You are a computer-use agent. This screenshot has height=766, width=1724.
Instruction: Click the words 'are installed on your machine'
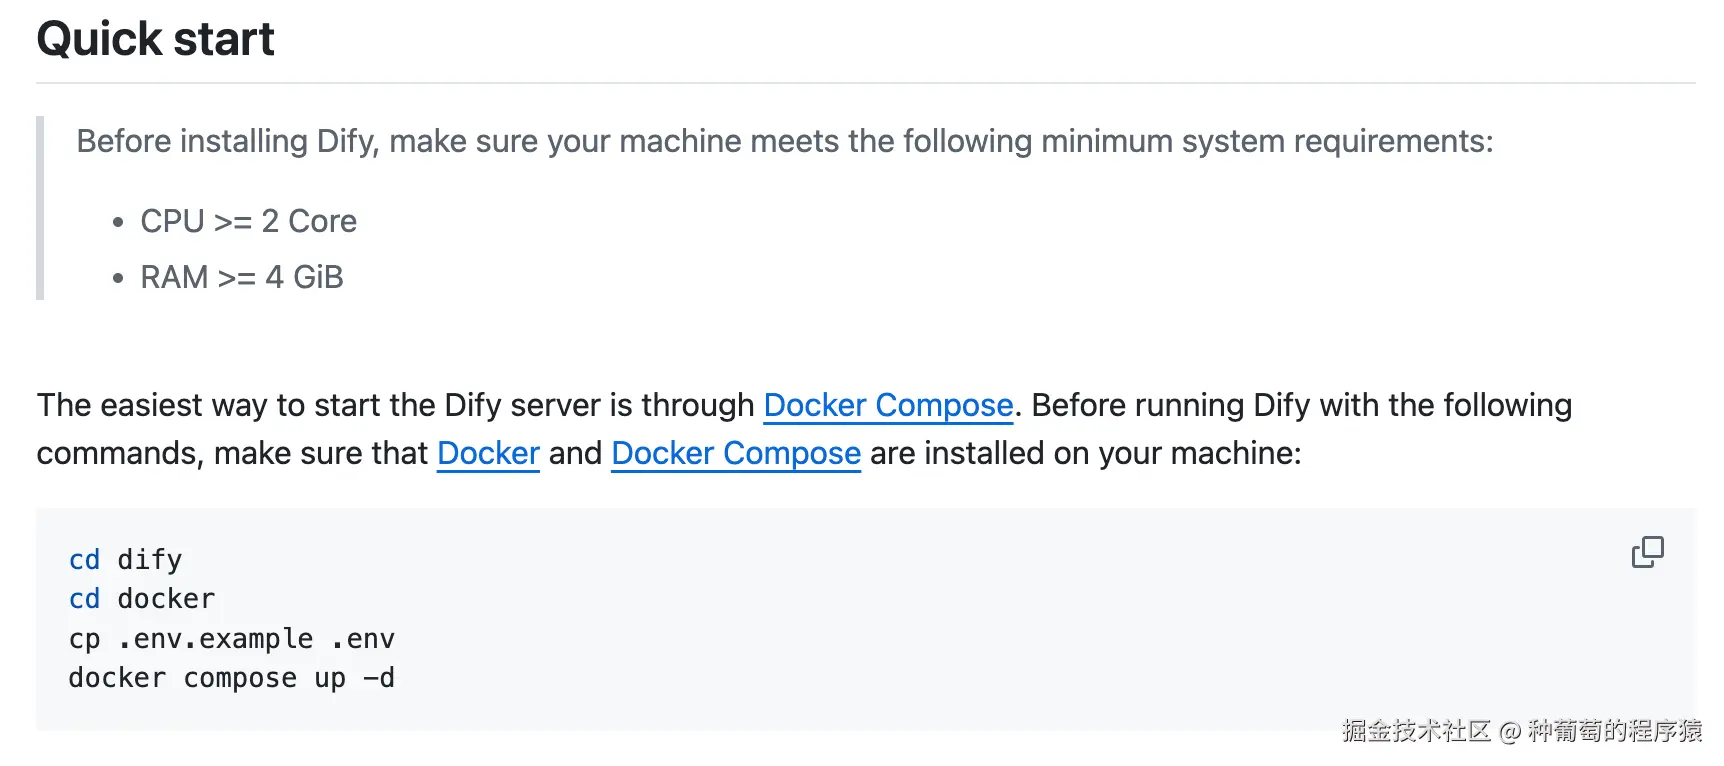click(x=1085, y=453)
